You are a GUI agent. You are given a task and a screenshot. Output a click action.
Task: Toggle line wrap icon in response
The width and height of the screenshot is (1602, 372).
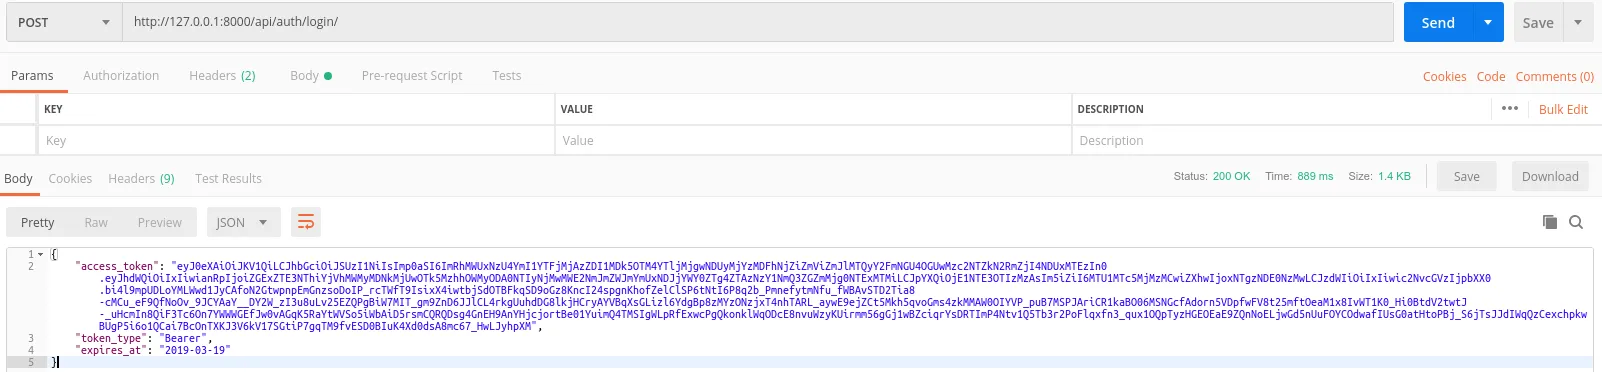(306, 222)
